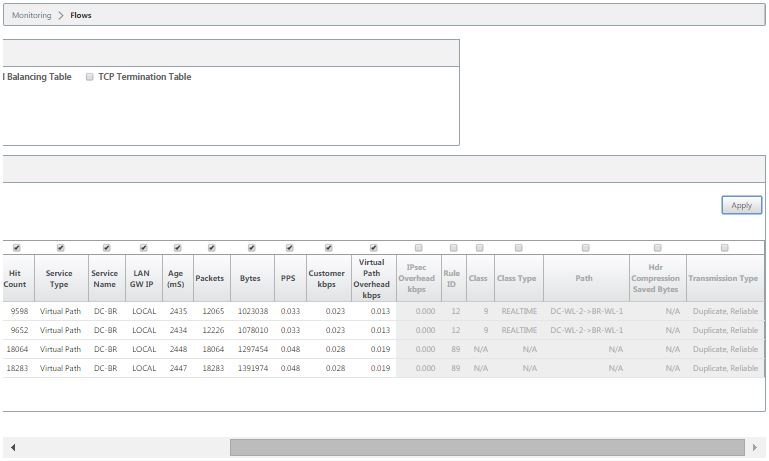Enable the TCP Termination Table checkbox
769x461 pixels.
point(89,77)
